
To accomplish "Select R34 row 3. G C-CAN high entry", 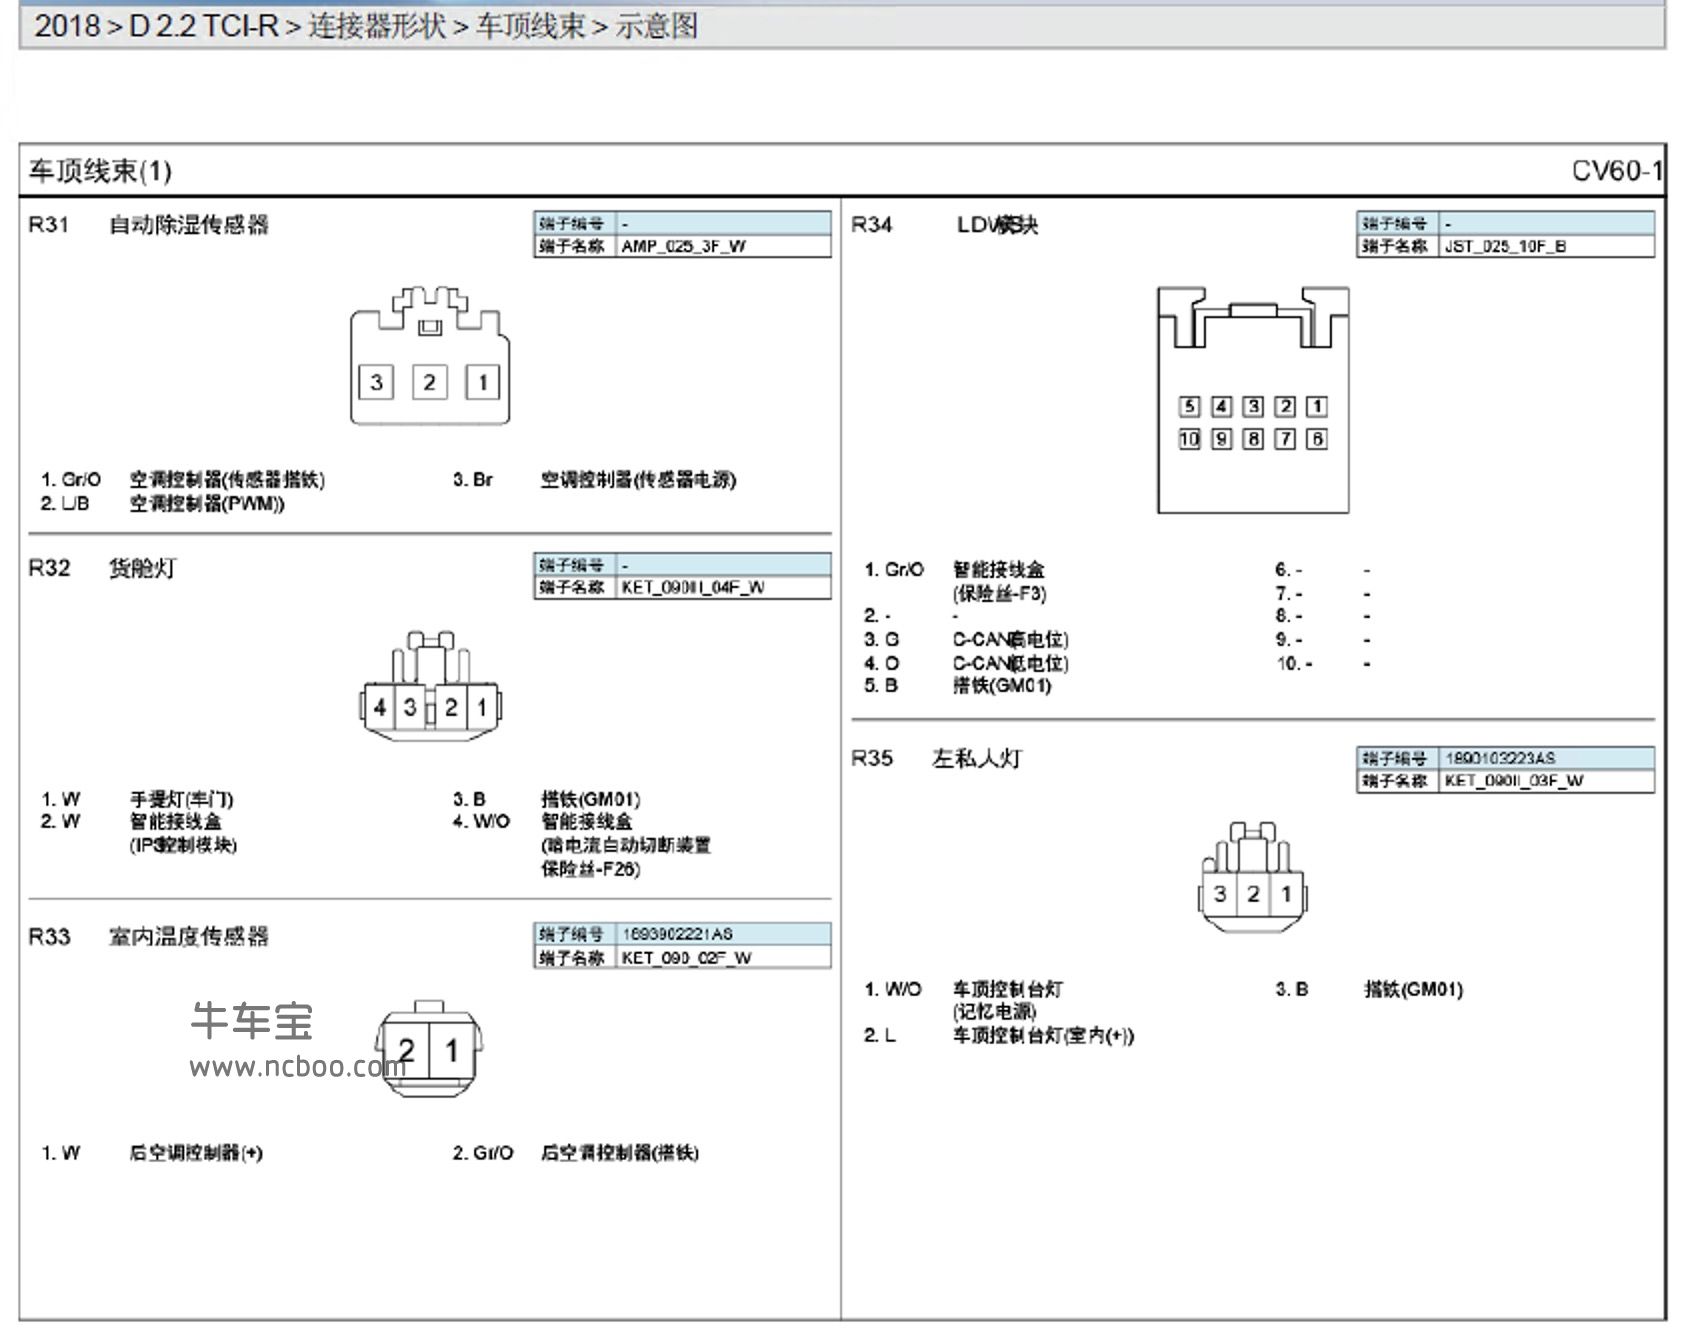I will click(x=967, y=639).
